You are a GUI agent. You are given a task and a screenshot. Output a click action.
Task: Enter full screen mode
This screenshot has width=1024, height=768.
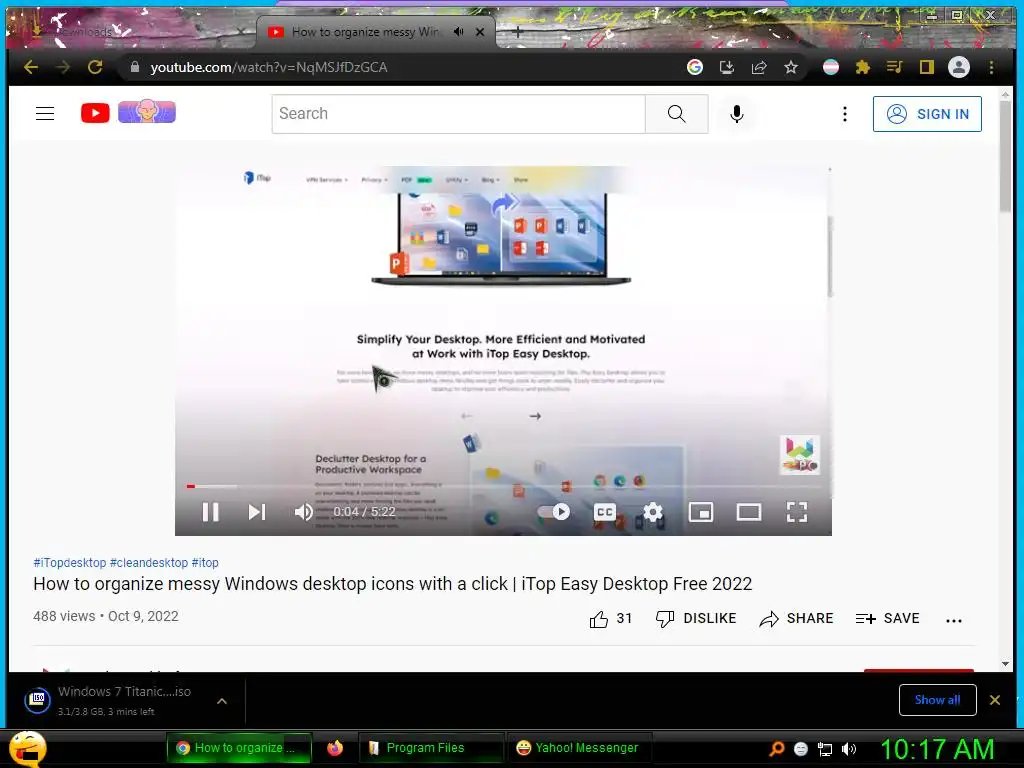(797, 512)
